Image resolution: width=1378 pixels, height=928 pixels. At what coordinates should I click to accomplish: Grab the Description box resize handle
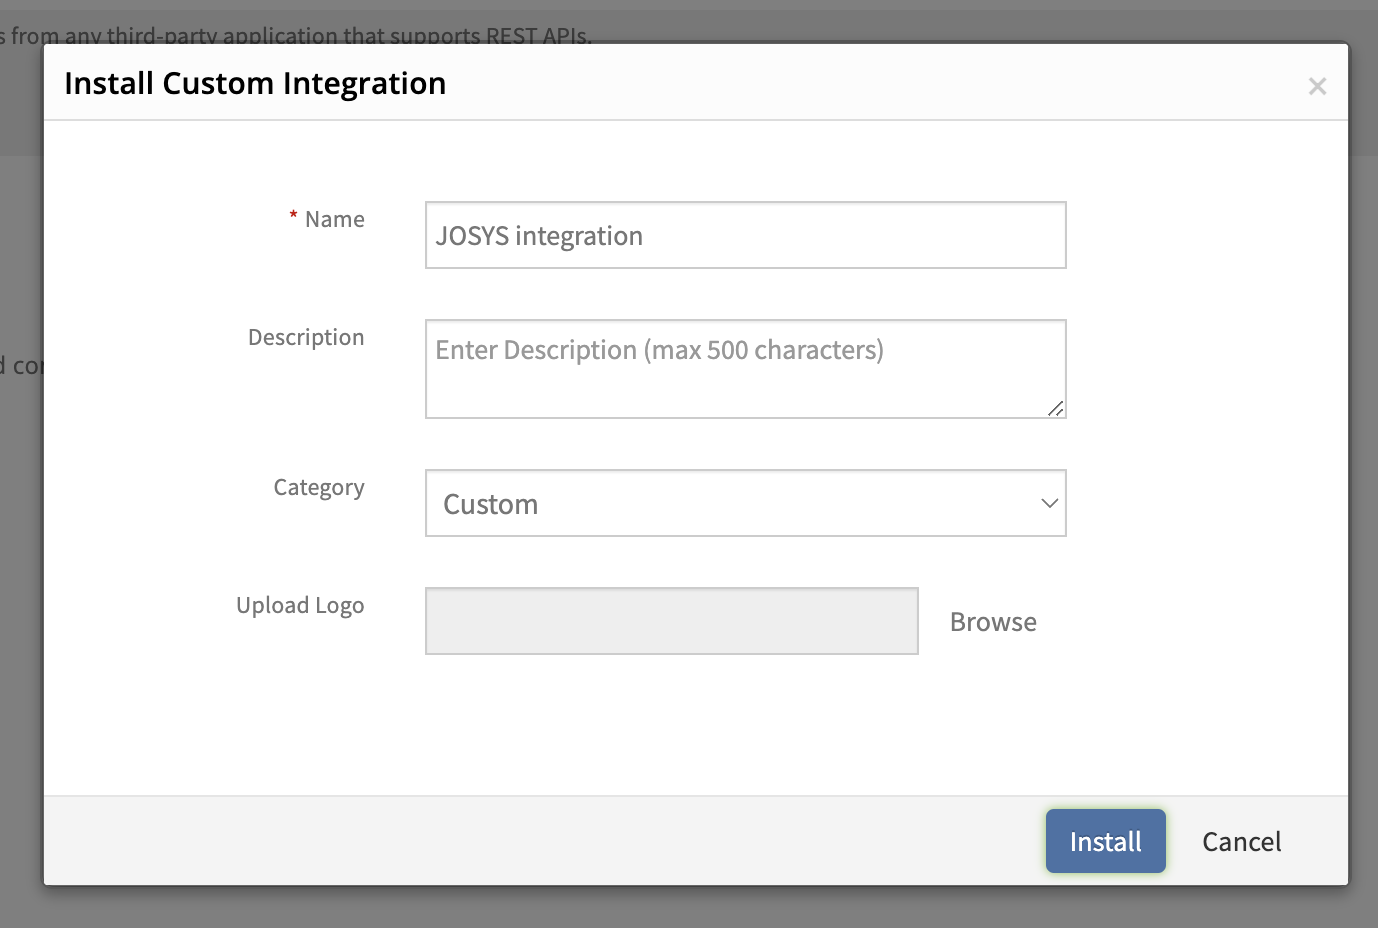click(x=1055, y=408)
